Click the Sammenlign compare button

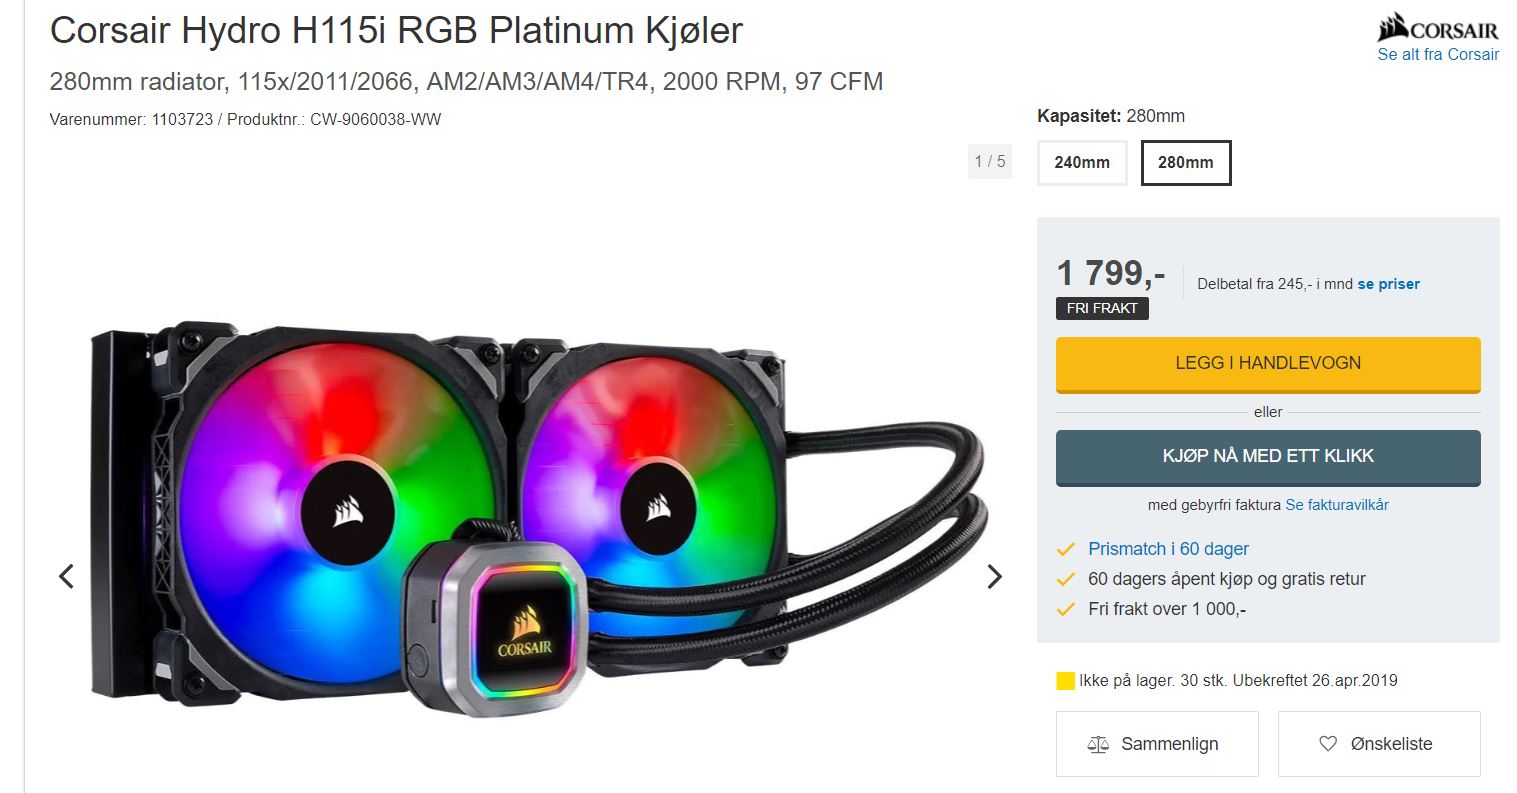pos(1157,744)
